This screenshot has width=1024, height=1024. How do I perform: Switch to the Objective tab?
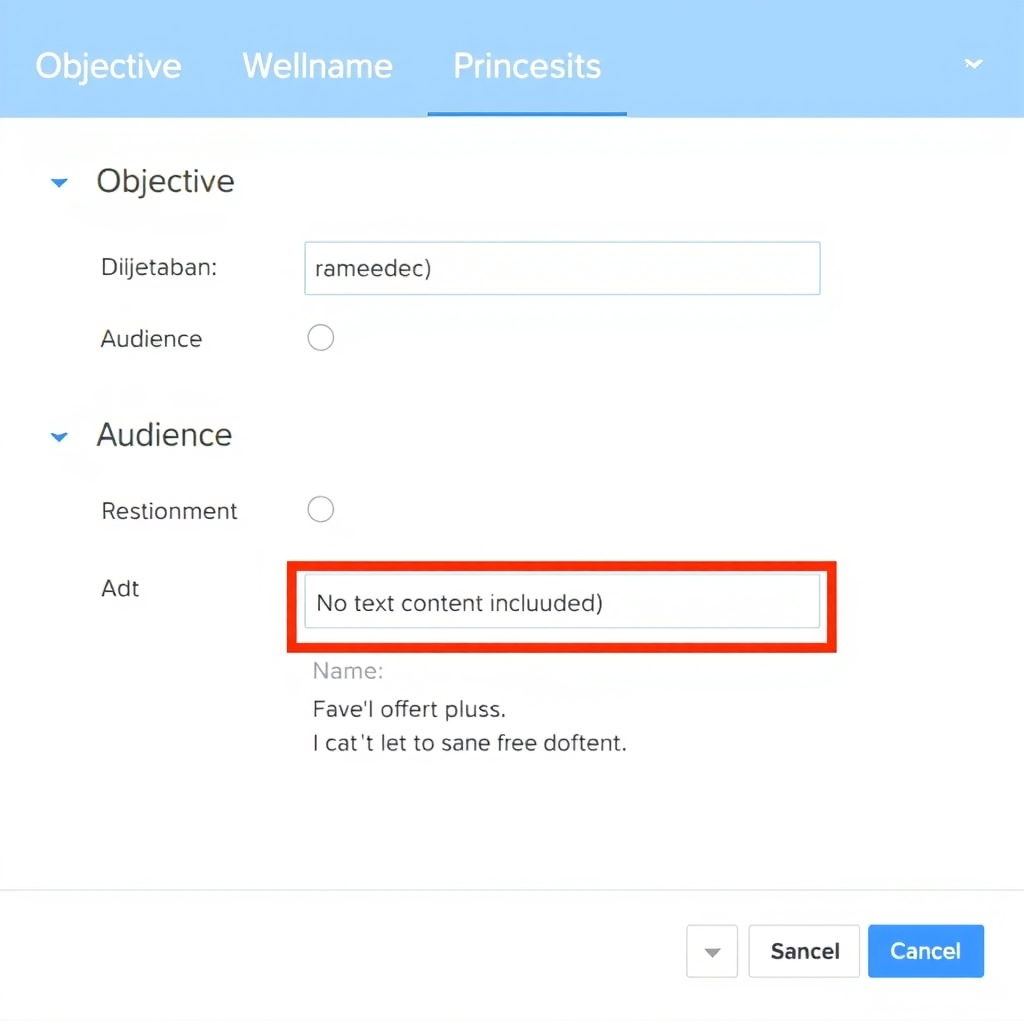108,66
